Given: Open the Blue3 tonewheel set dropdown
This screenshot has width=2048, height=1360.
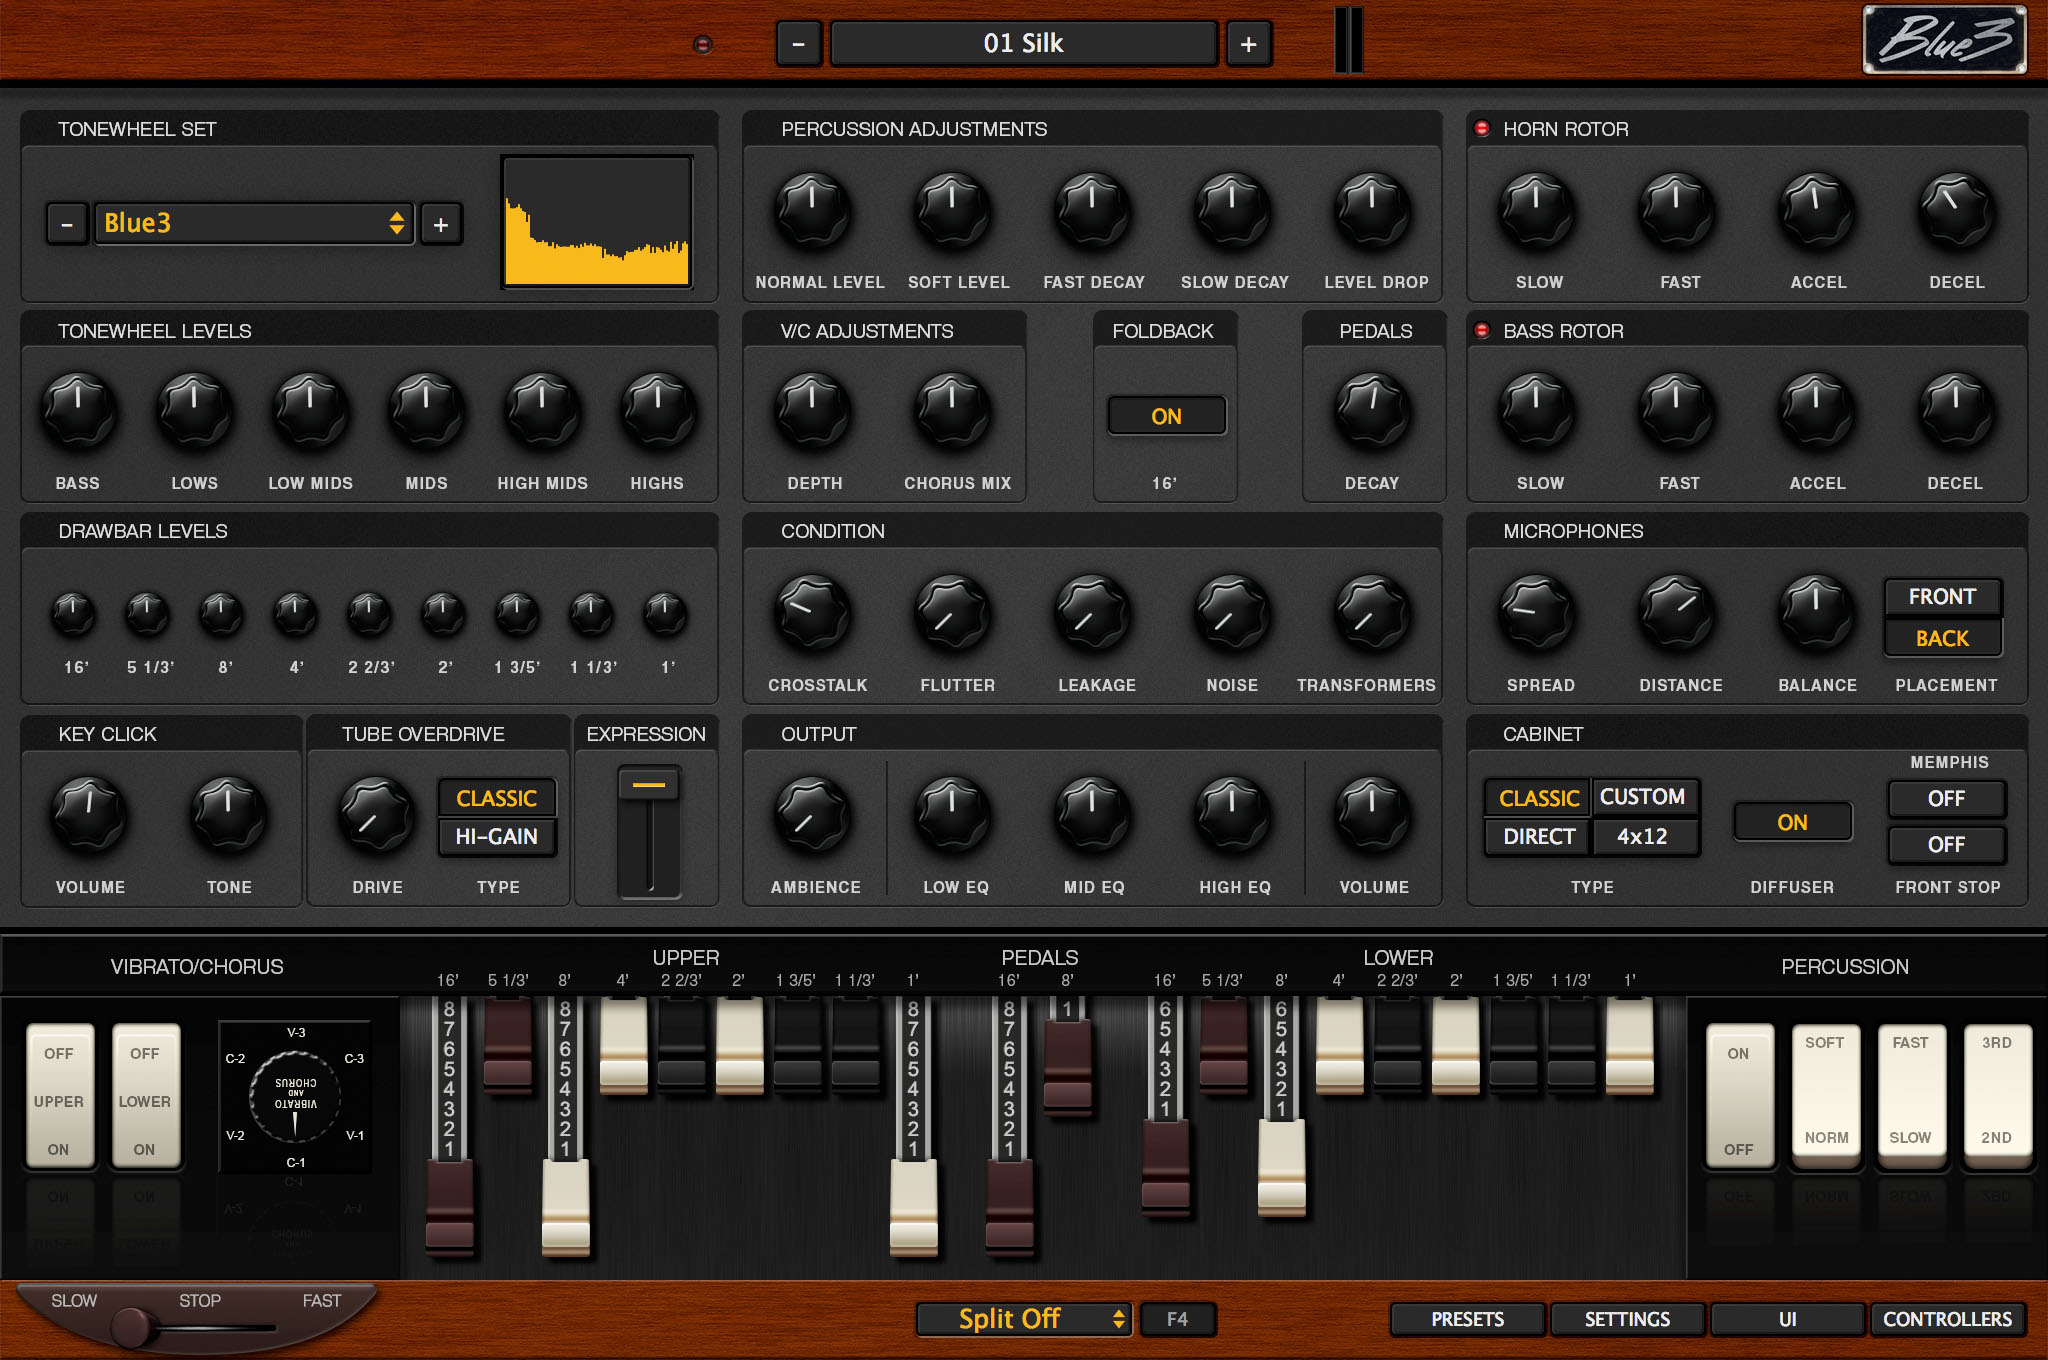Looking at the screenshot, I should coord(254,223).
